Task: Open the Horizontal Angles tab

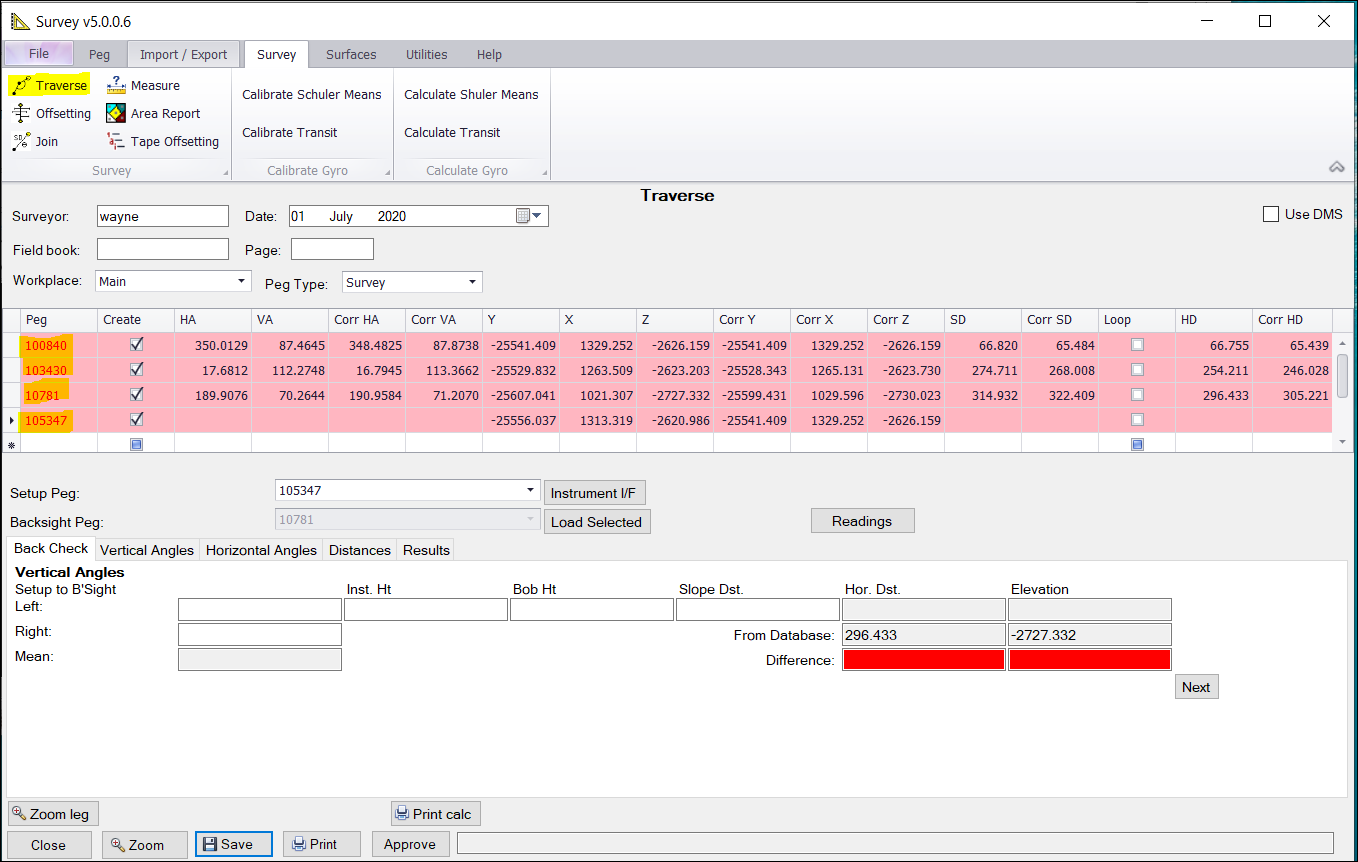Action: [261, 550]
